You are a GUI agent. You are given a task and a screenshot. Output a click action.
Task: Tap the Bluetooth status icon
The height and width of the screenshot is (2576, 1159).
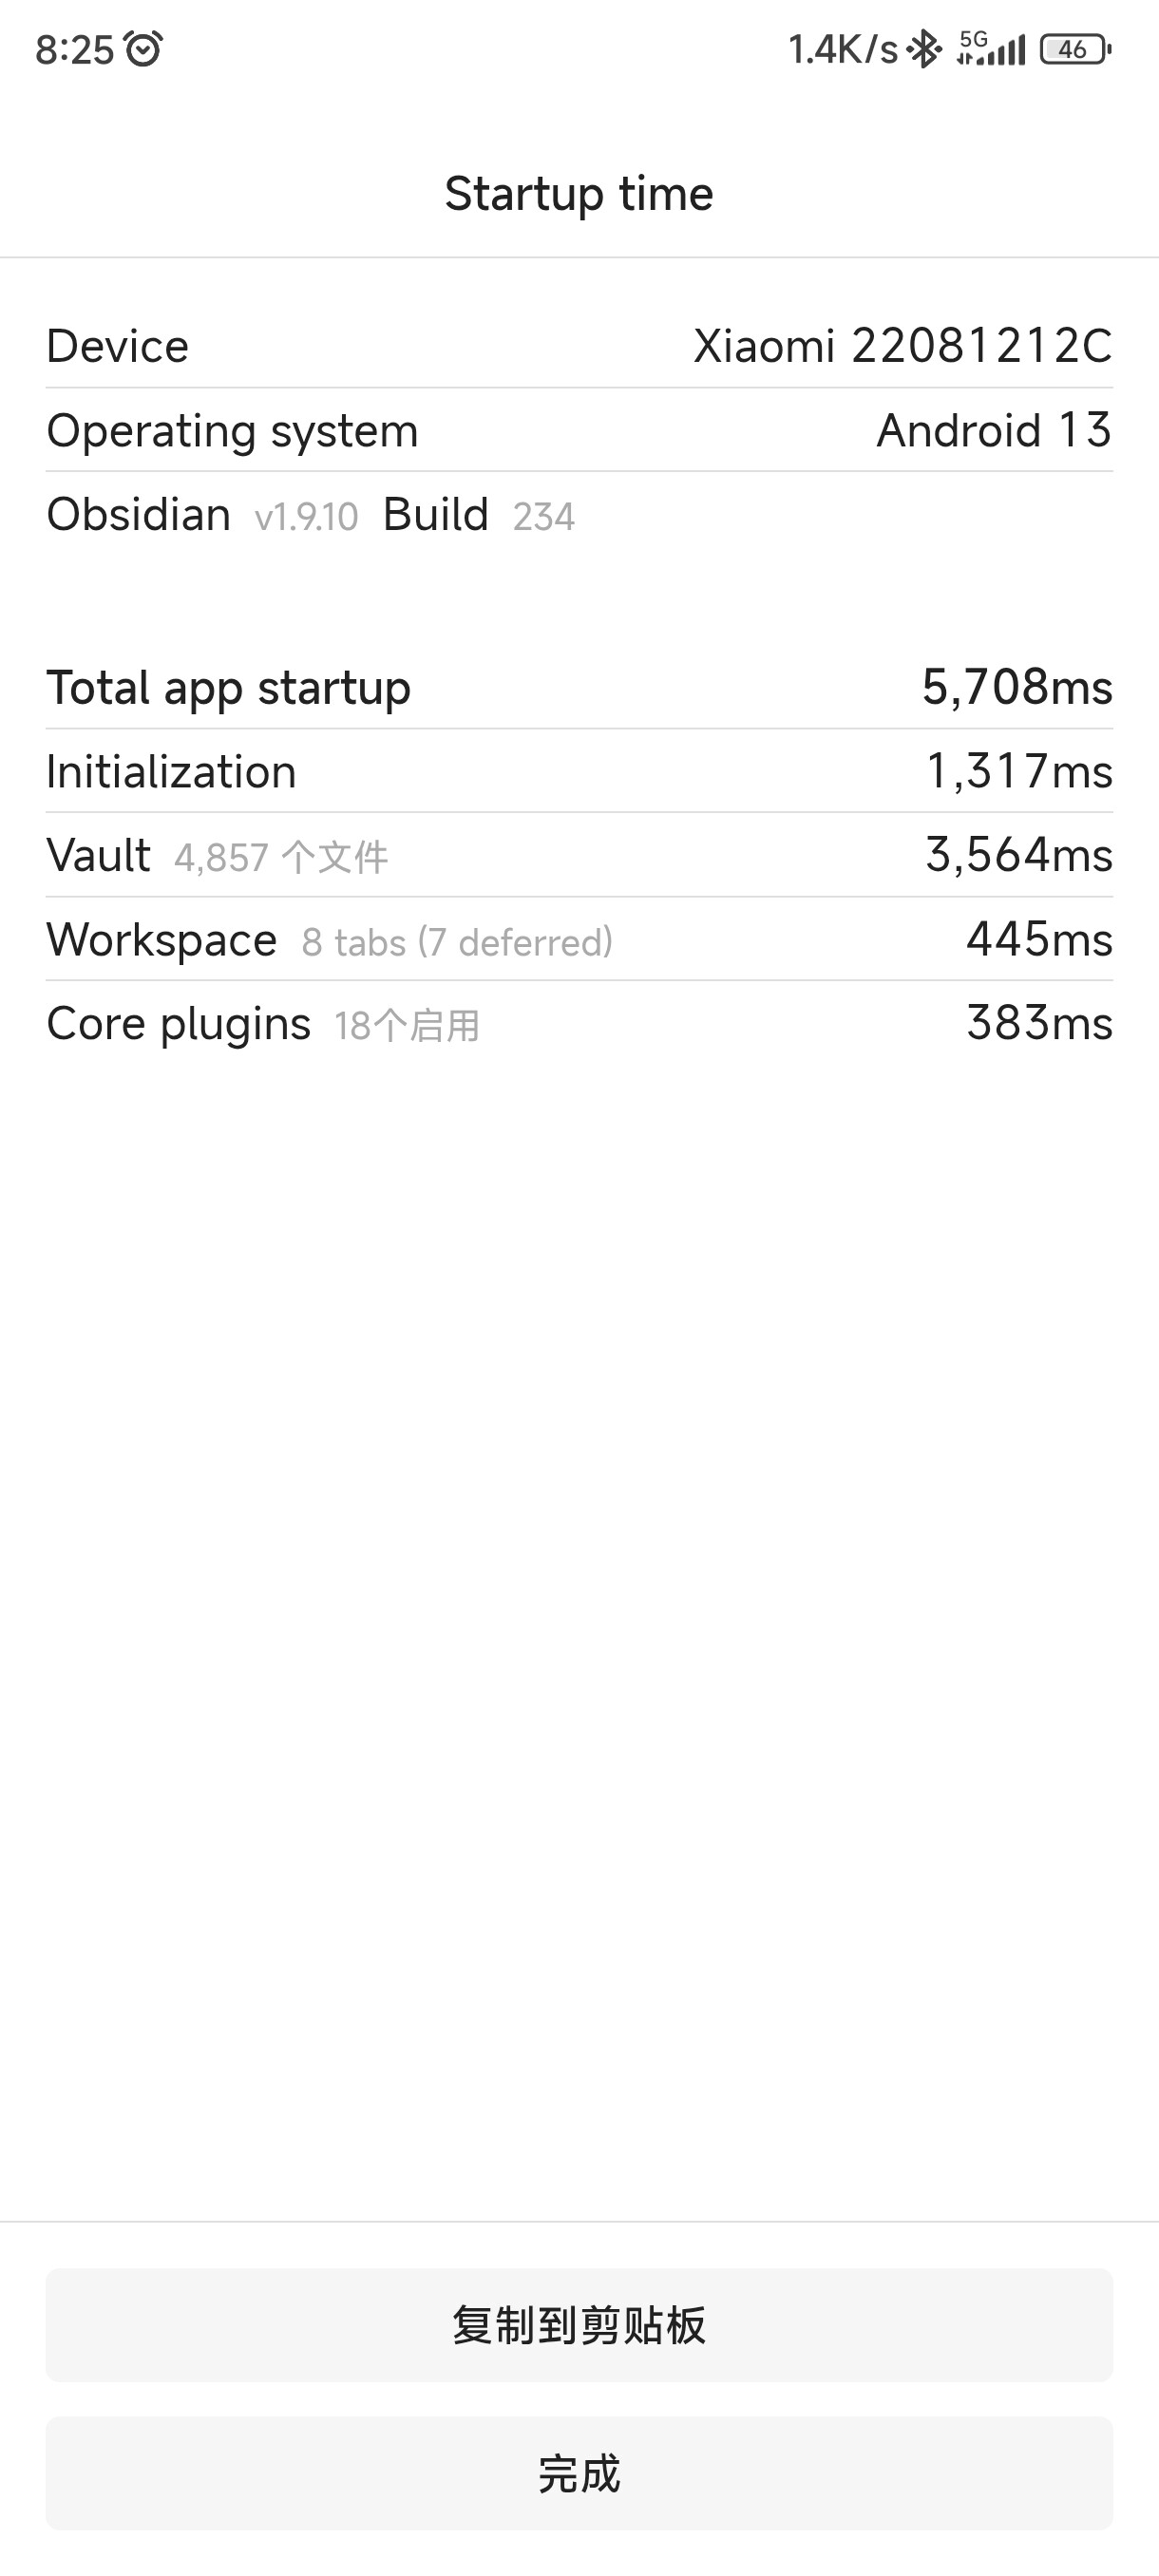click(925, 49)
